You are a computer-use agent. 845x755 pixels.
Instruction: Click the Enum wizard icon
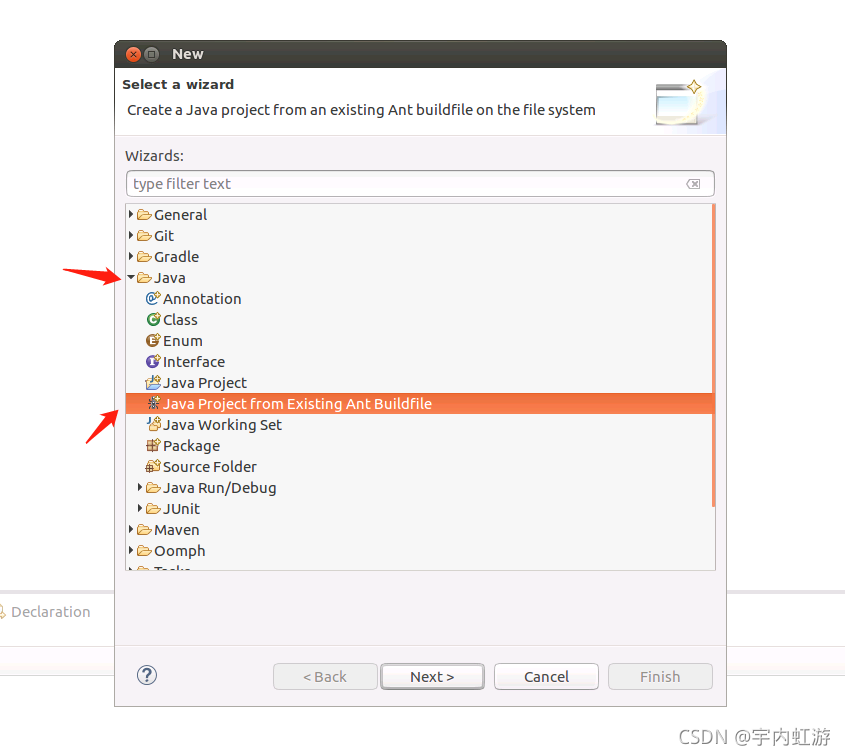click(x=153, y=340)
